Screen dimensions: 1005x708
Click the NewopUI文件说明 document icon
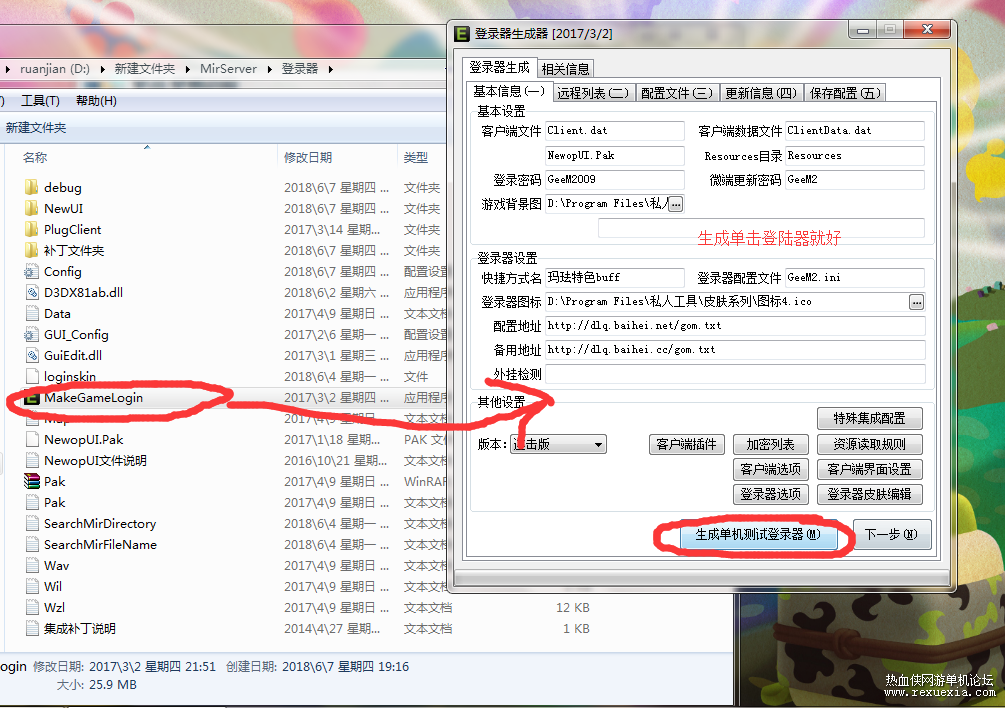click(31, 461)
